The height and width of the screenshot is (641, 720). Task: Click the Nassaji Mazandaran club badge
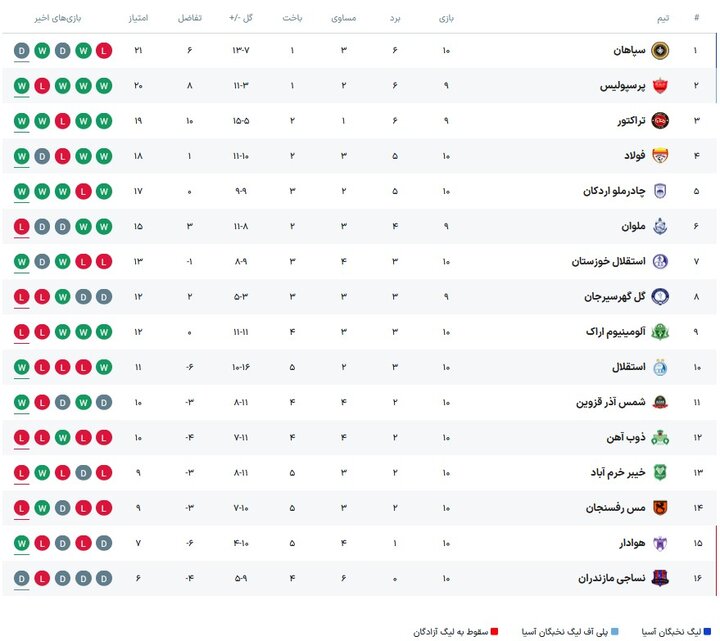click(660, 578)
